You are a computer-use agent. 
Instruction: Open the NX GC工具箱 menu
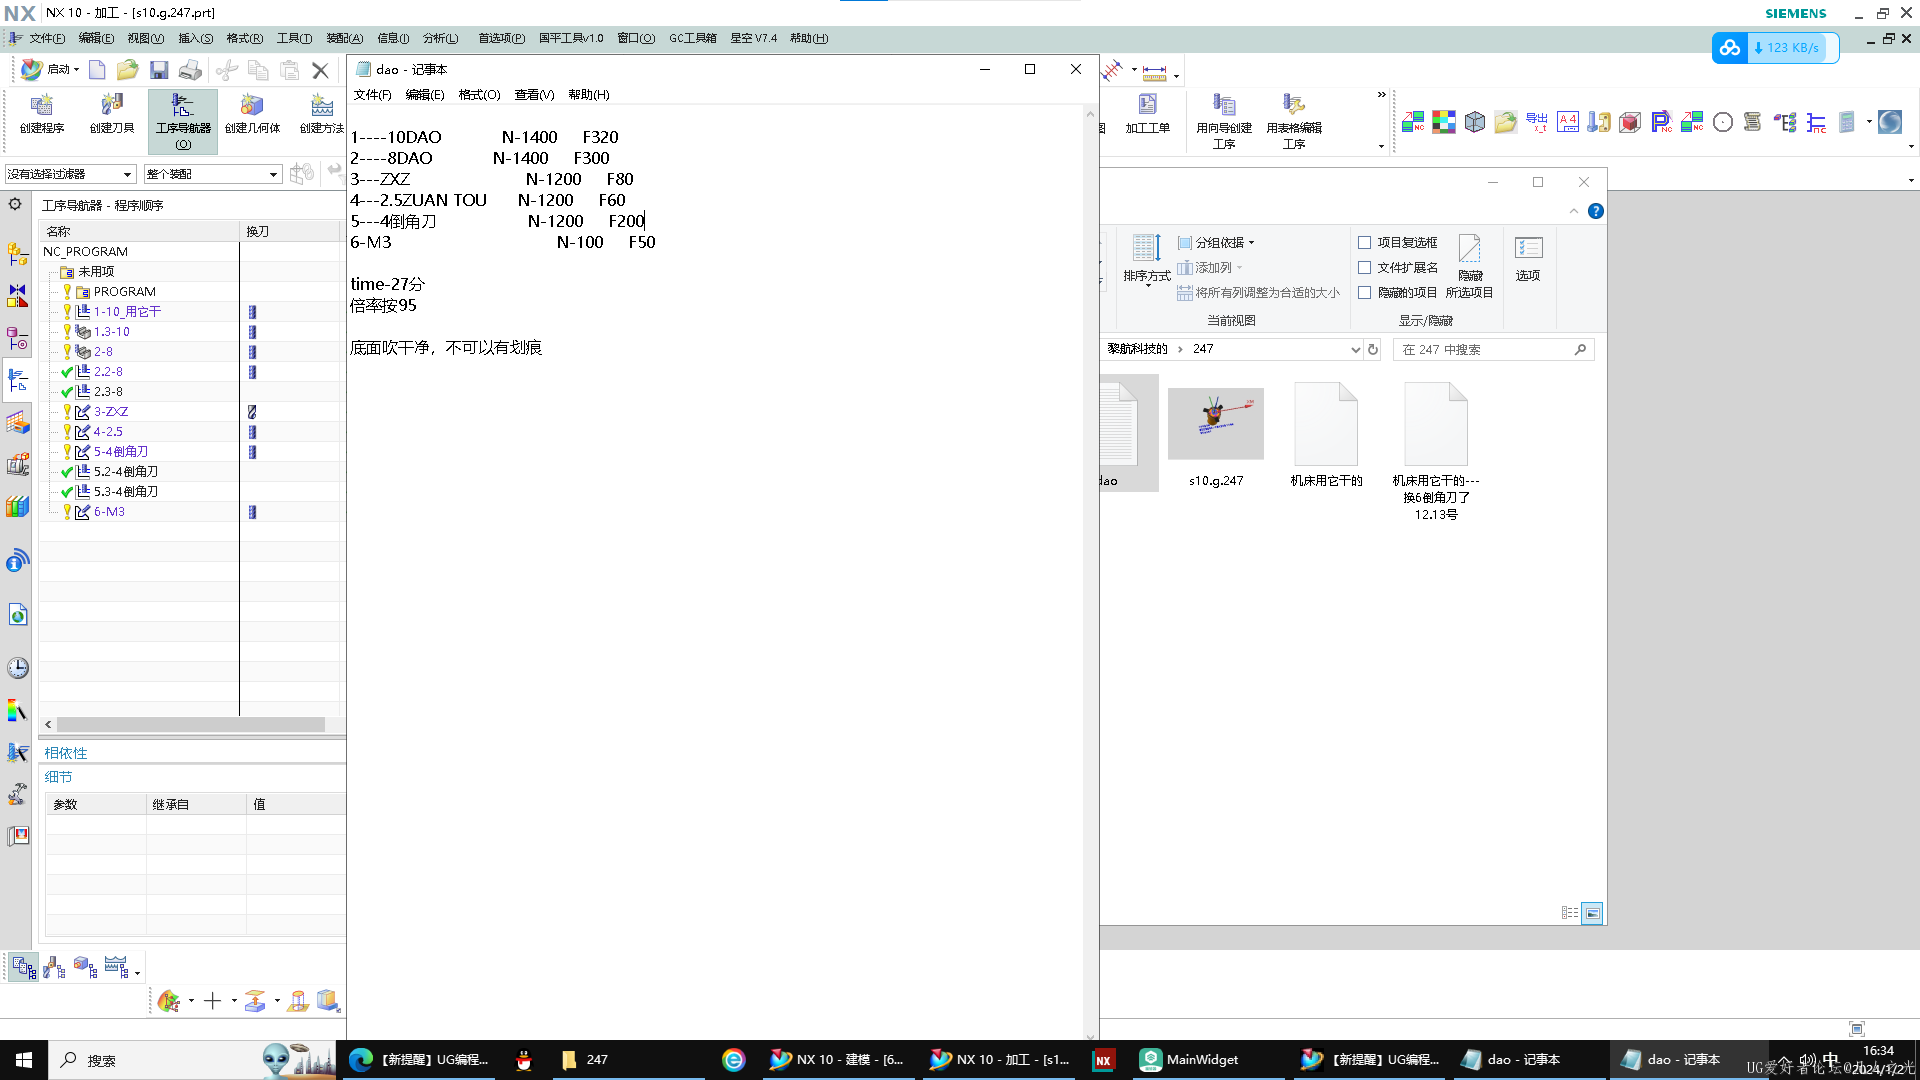[693, 38]
